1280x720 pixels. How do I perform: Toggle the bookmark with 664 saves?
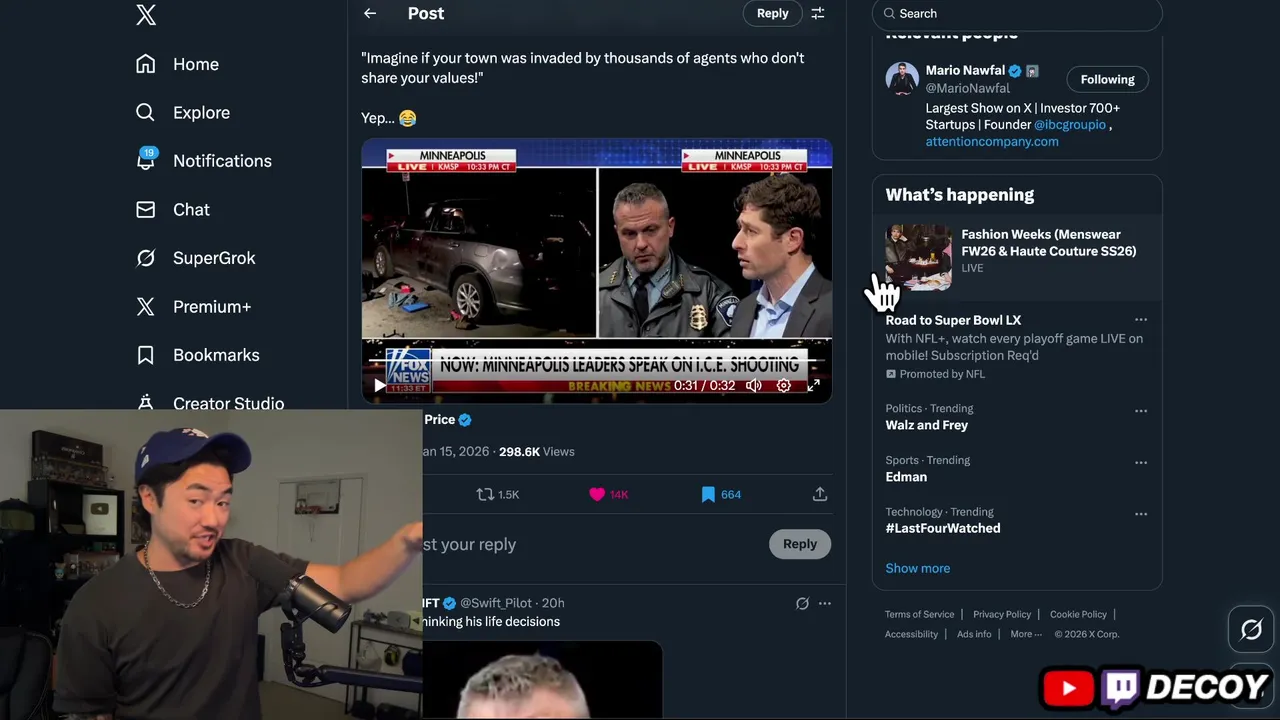tap(721, 494)
